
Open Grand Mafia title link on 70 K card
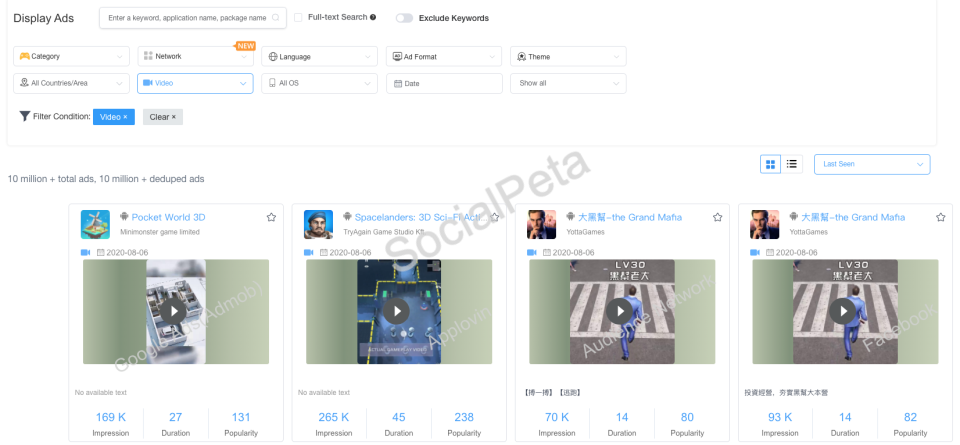coord(630,217)
